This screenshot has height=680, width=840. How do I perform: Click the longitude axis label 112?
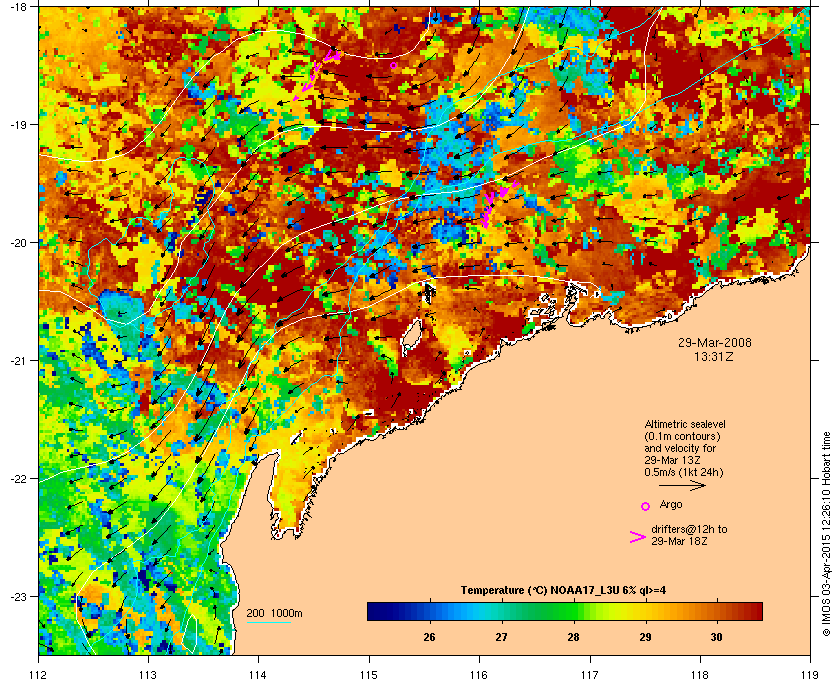pos(39,675)
